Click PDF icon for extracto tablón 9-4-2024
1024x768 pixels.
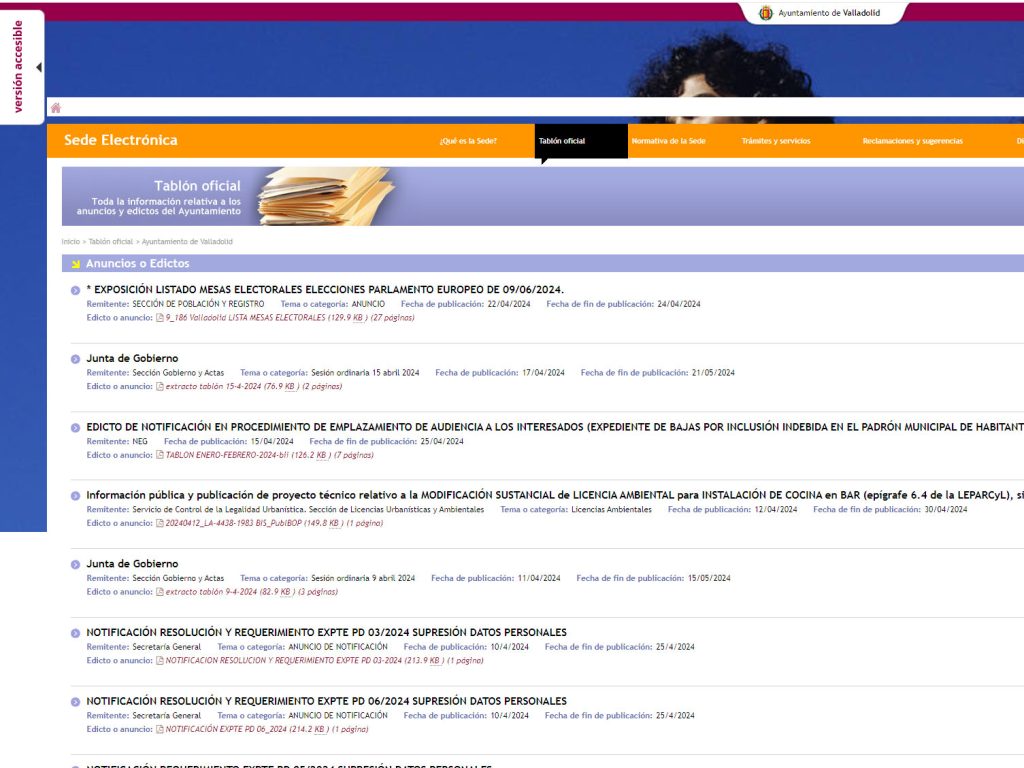(x=160, y=592)
